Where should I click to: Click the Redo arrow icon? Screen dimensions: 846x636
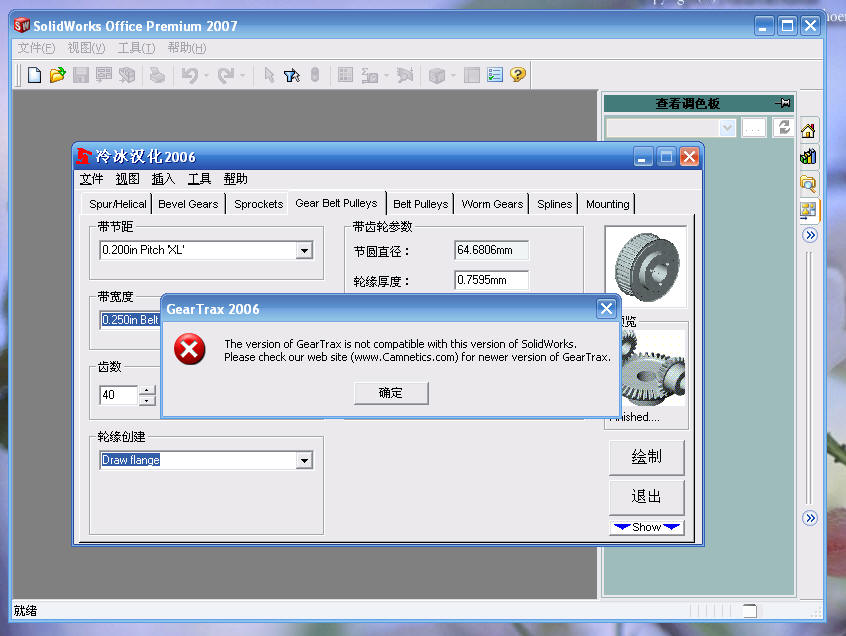pyautogui.click(x=226, y=75)
